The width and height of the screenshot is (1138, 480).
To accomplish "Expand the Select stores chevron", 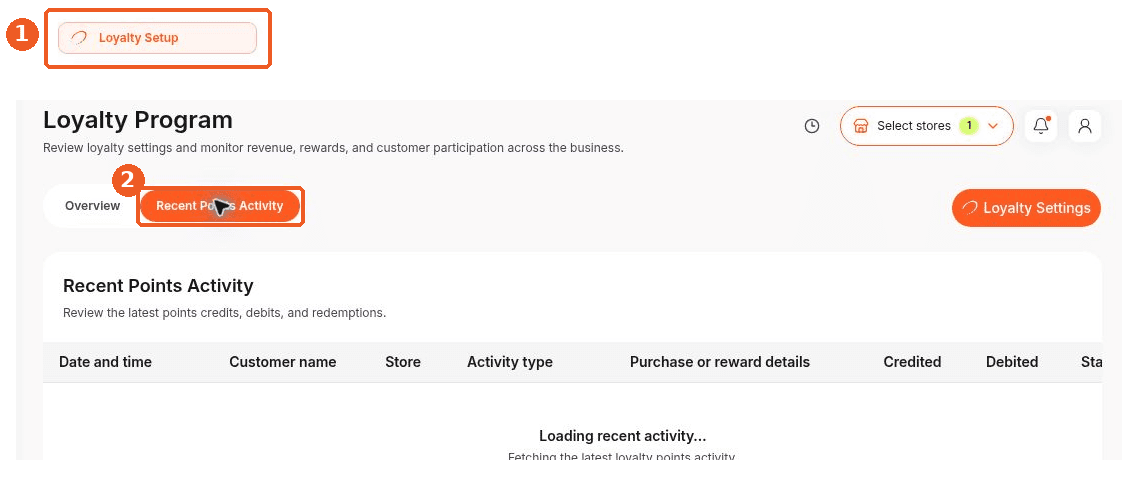I will (994, 126).
